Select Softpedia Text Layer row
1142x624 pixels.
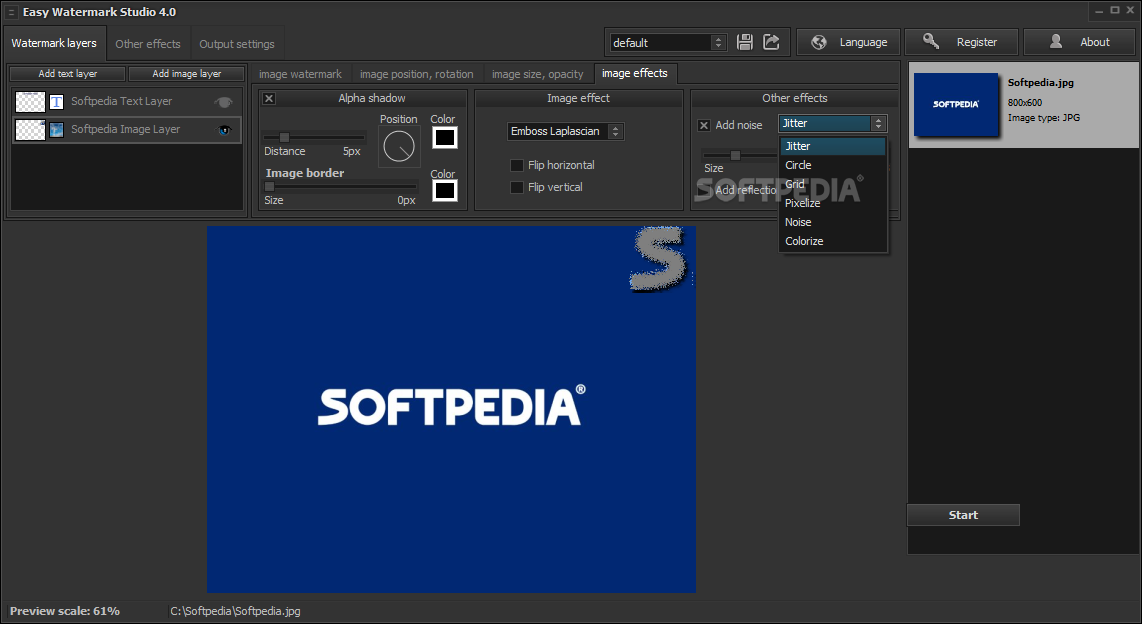click(127, 102)
